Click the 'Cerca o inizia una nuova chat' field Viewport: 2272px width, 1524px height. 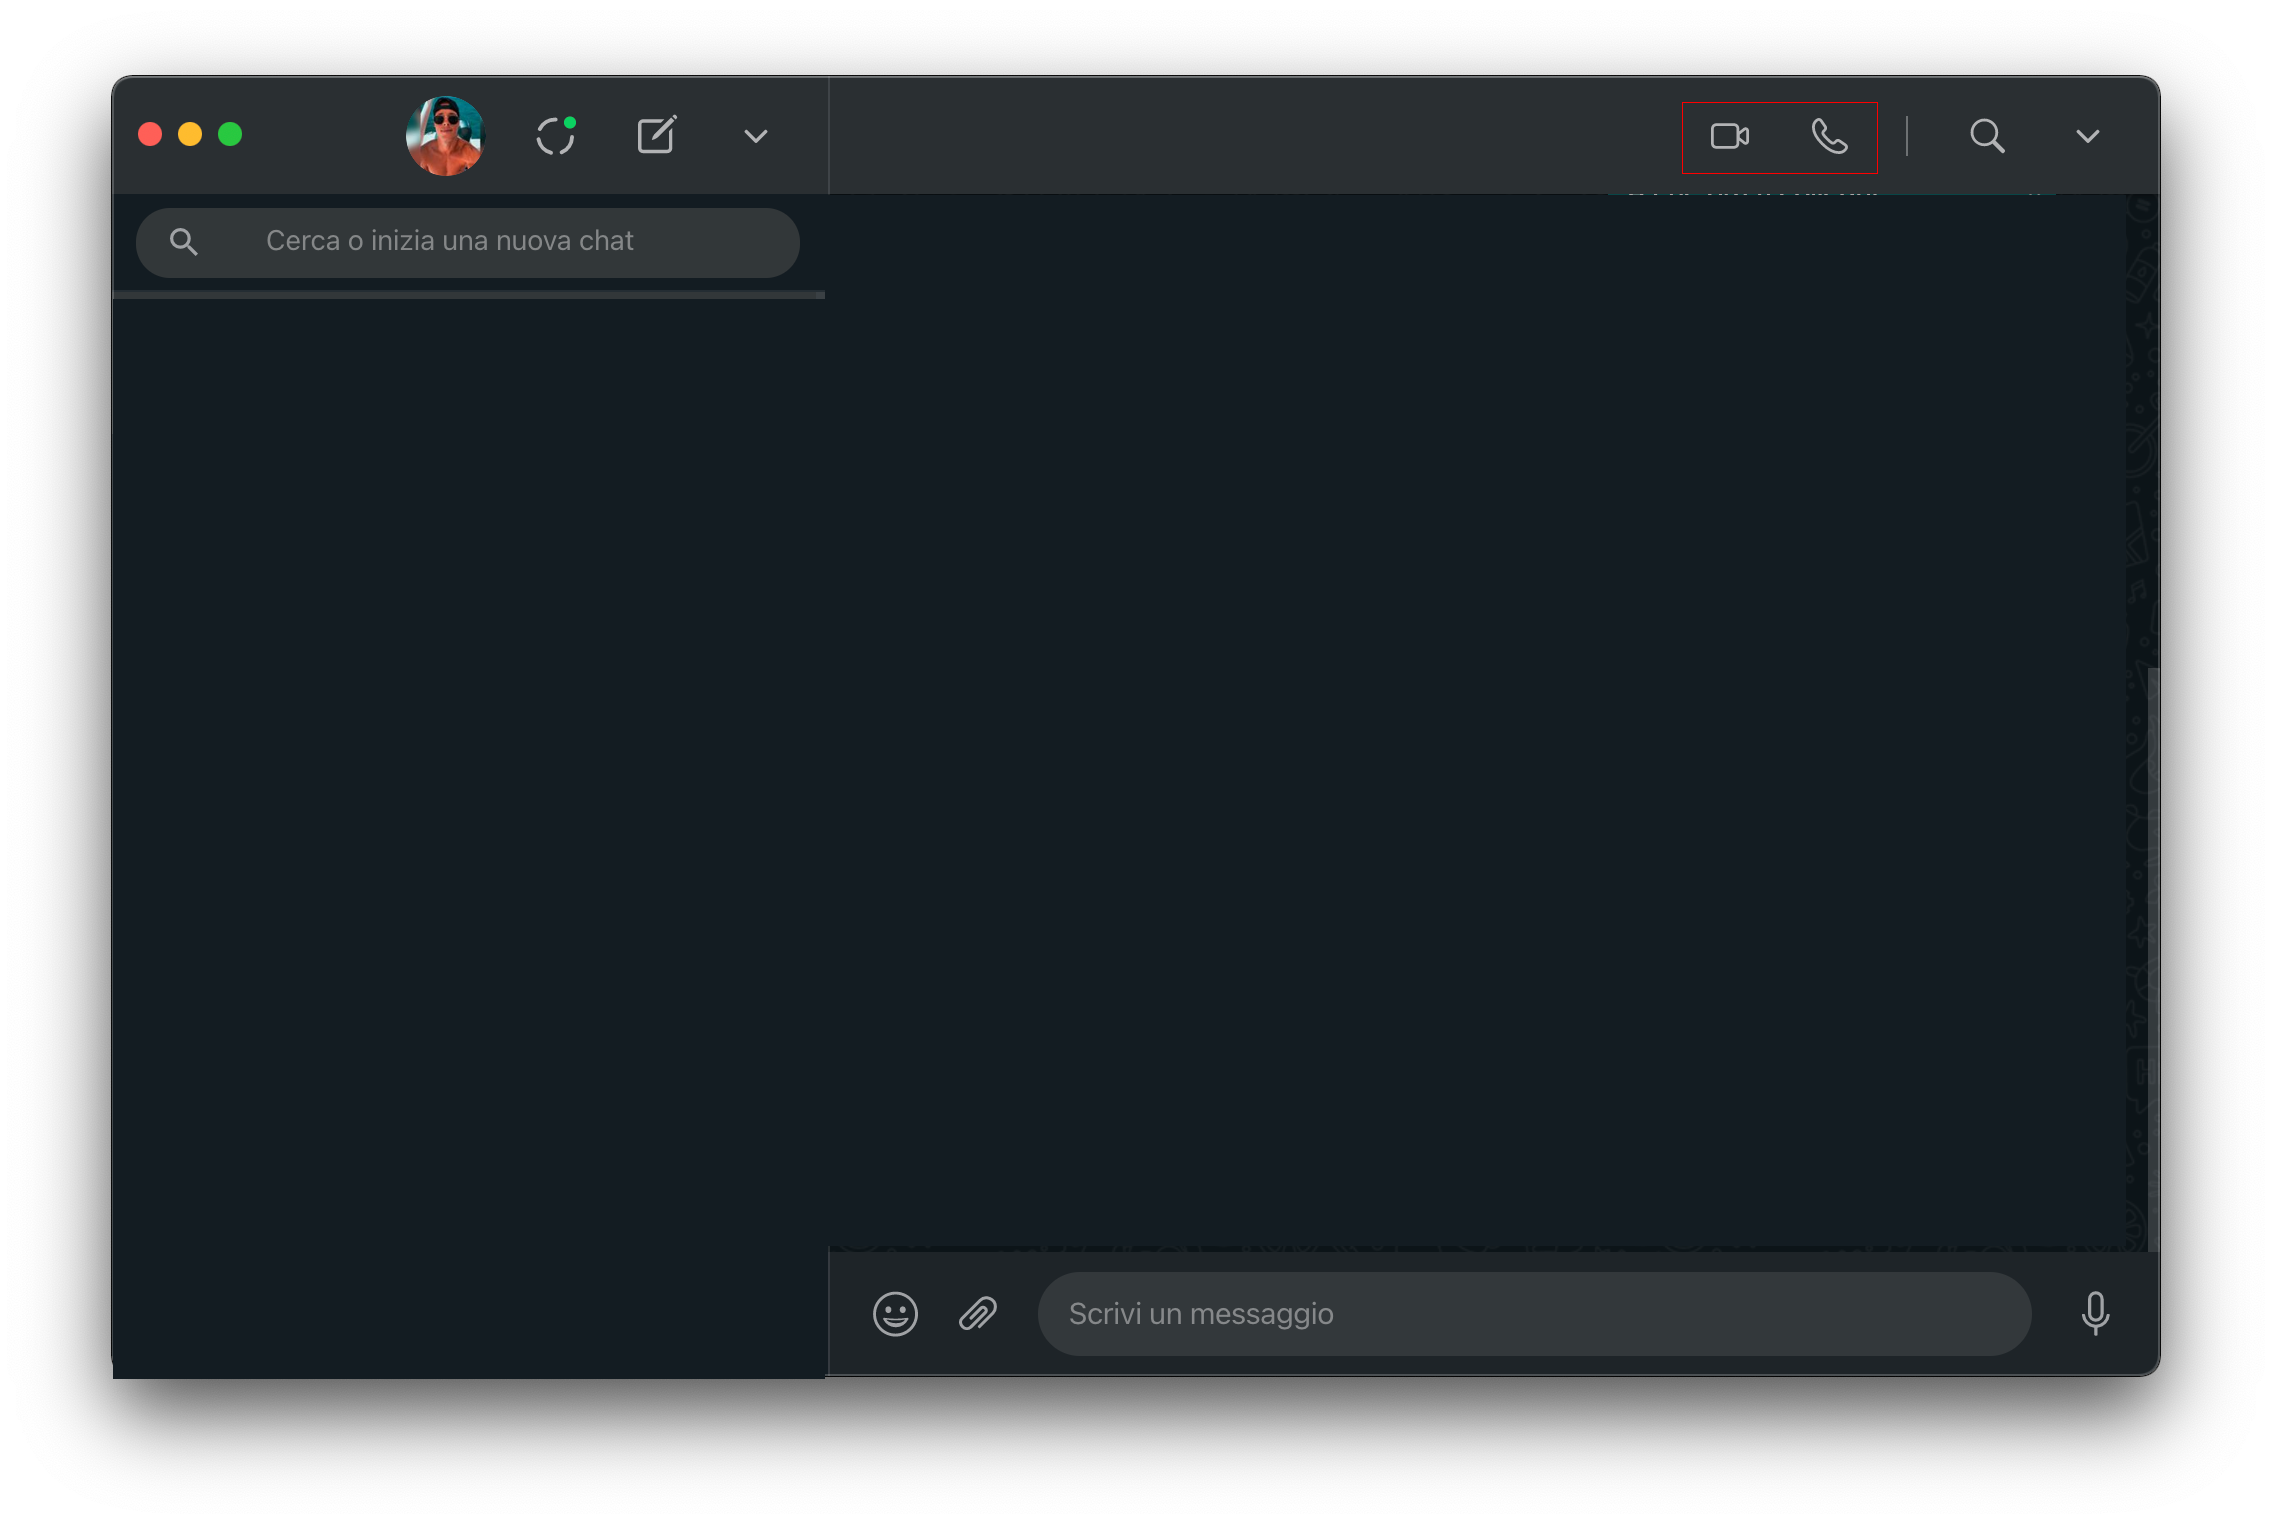click(x=468, y=242)
